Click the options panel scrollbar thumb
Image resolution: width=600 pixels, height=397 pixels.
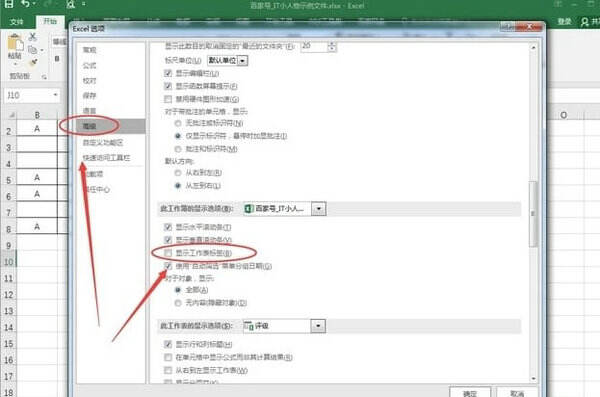coord(533,214)
